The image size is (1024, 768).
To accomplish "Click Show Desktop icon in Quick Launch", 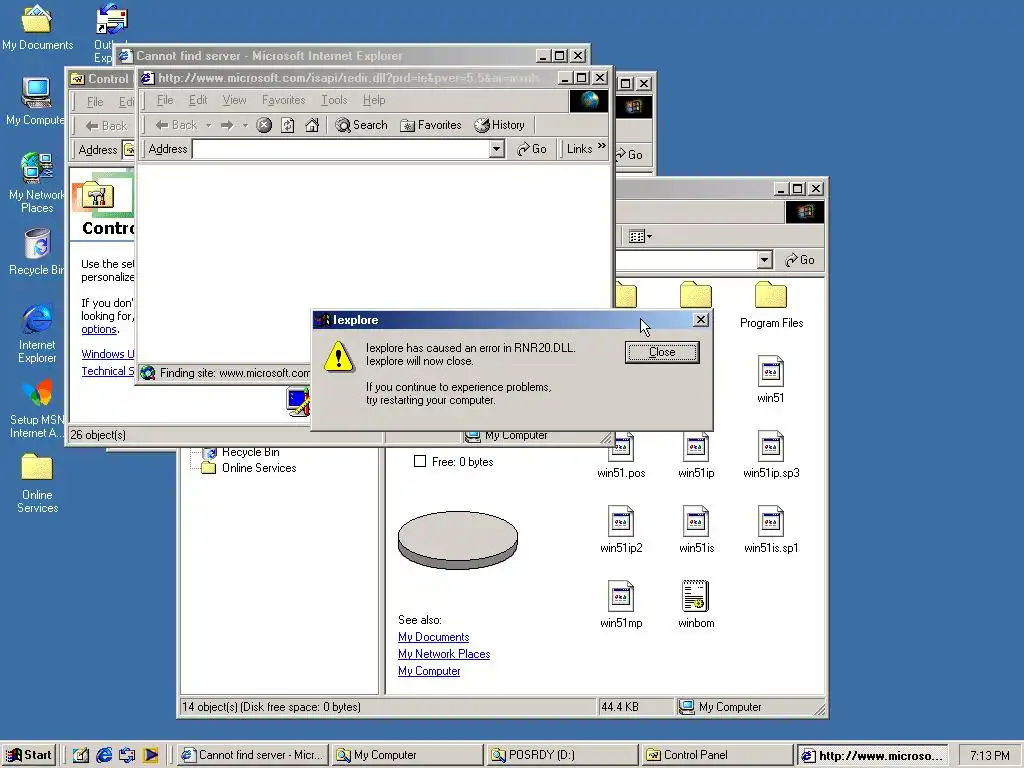I will [80, 755].
